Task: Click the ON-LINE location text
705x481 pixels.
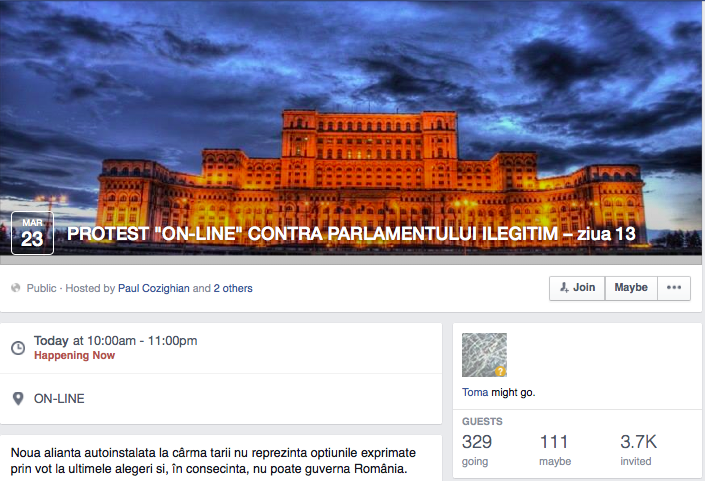Action: coord(59,399)
